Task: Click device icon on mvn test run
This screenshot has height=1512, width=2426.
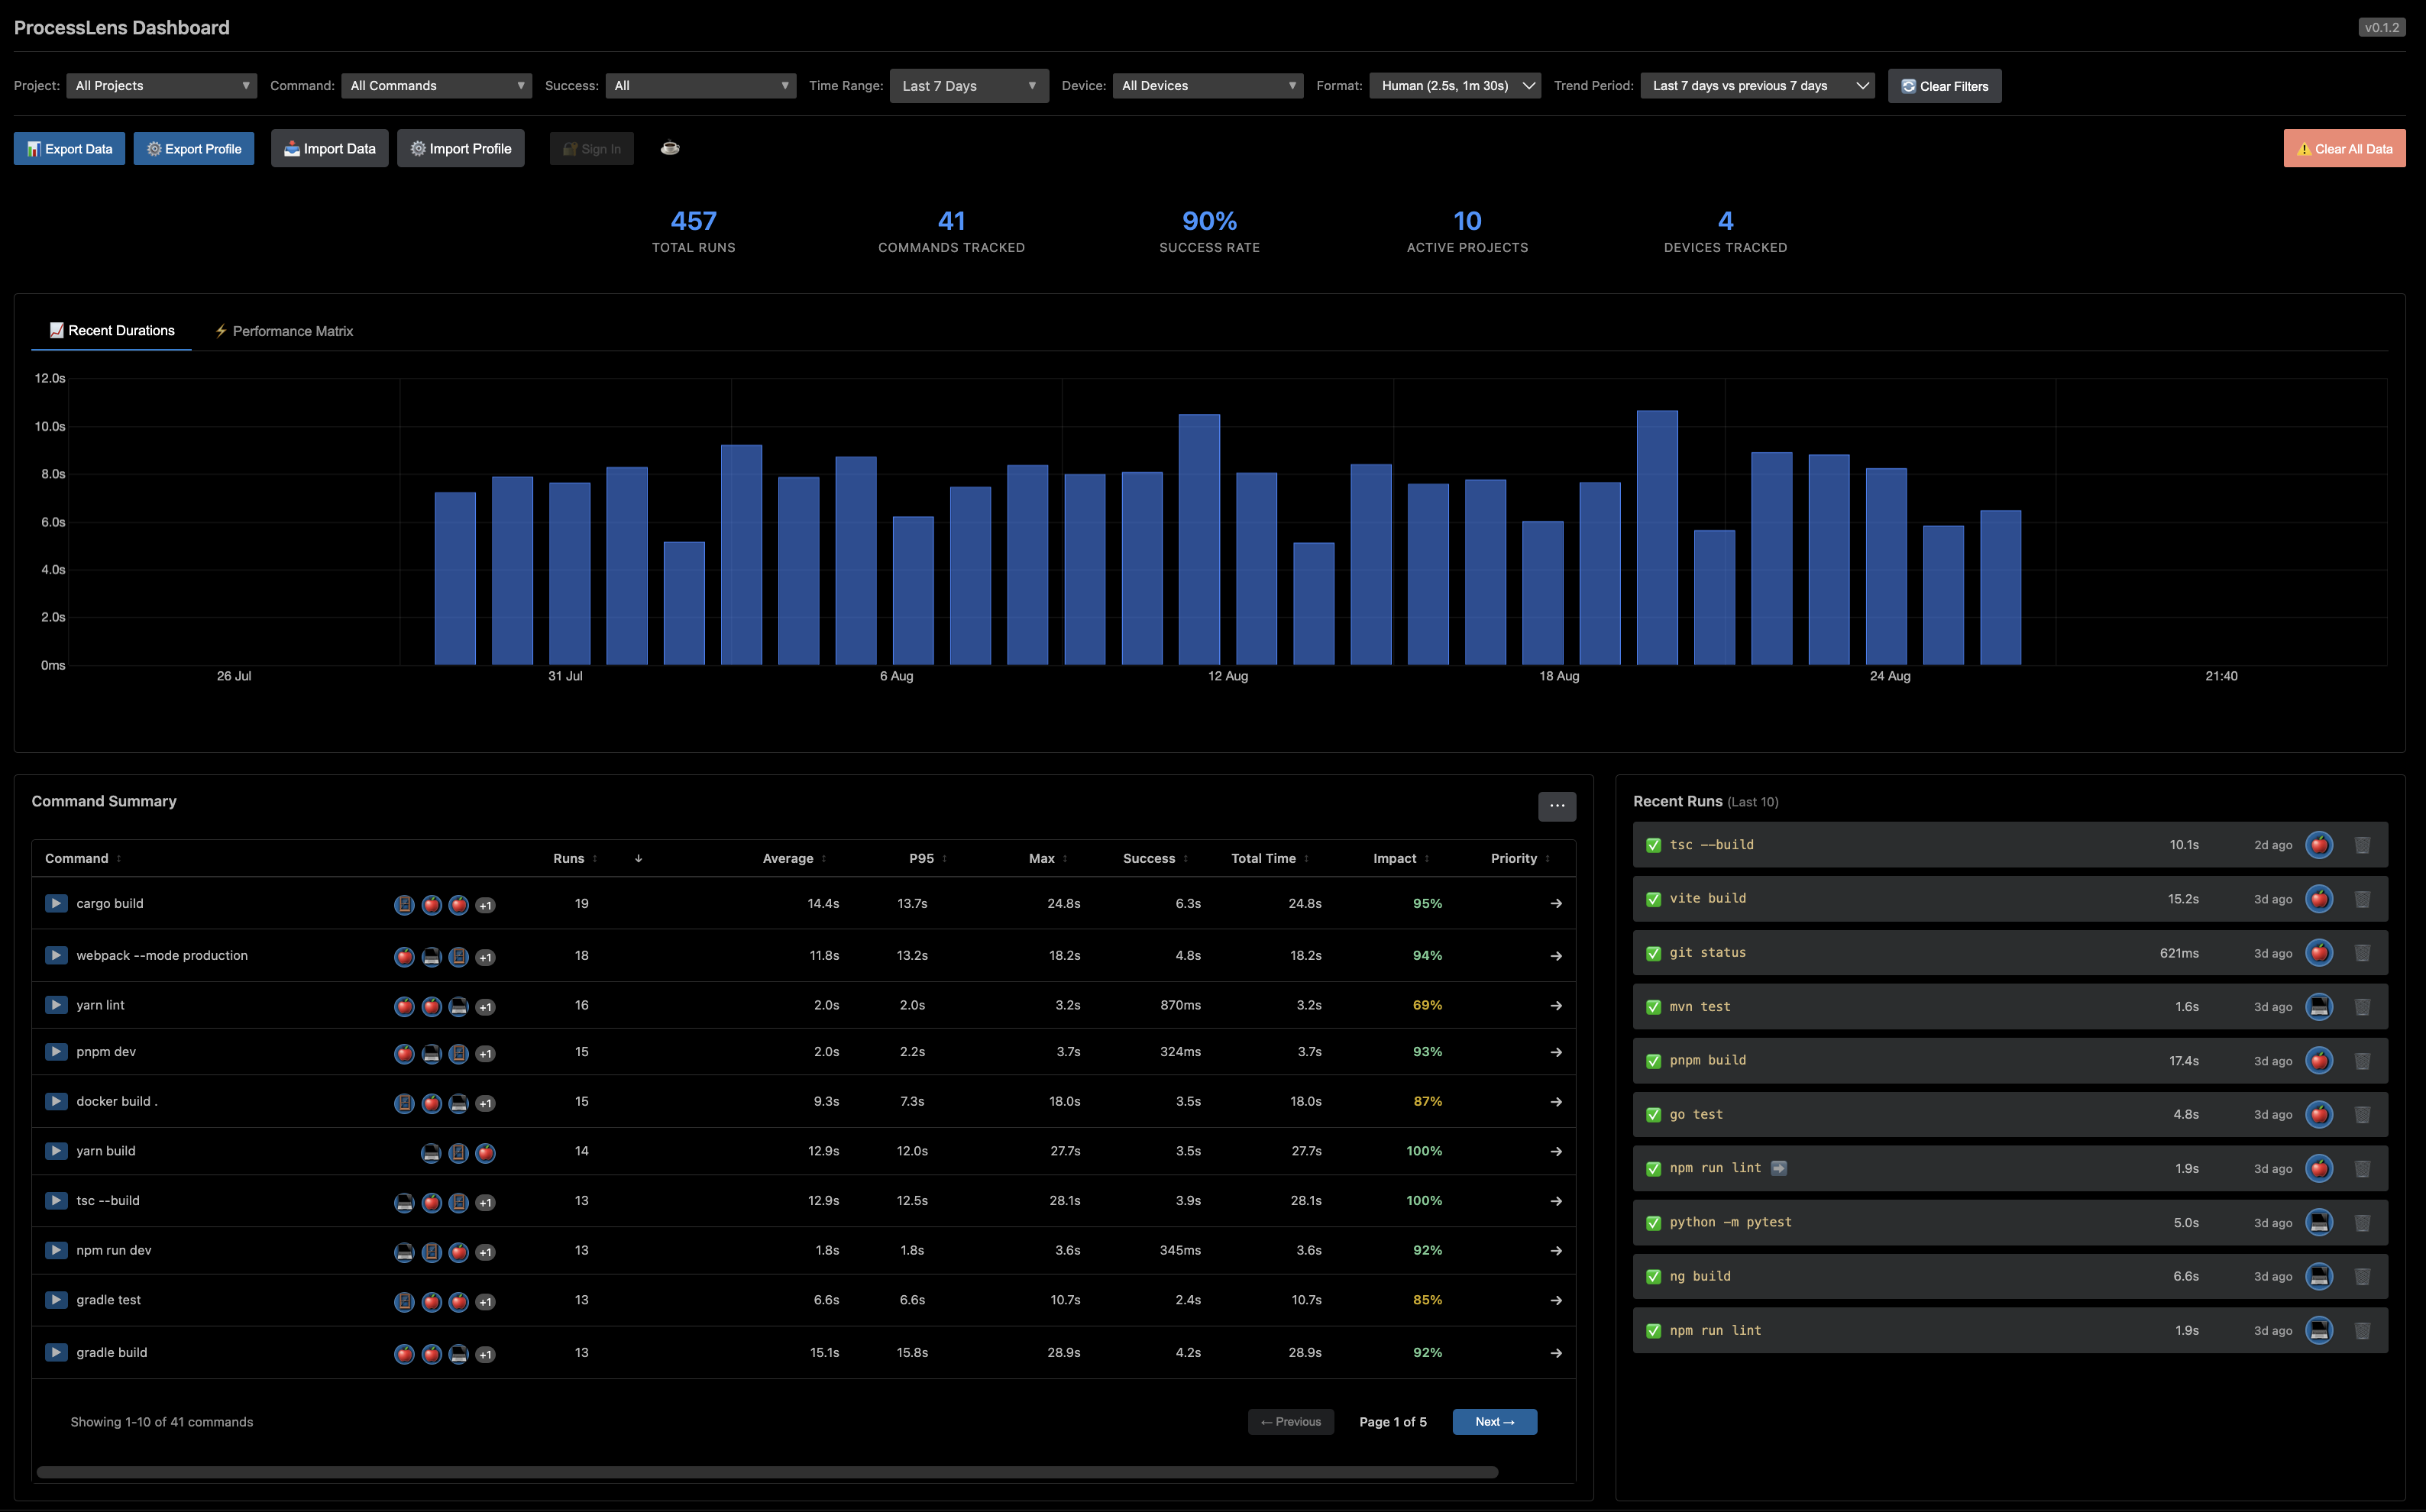Action: point(2319,1007)
